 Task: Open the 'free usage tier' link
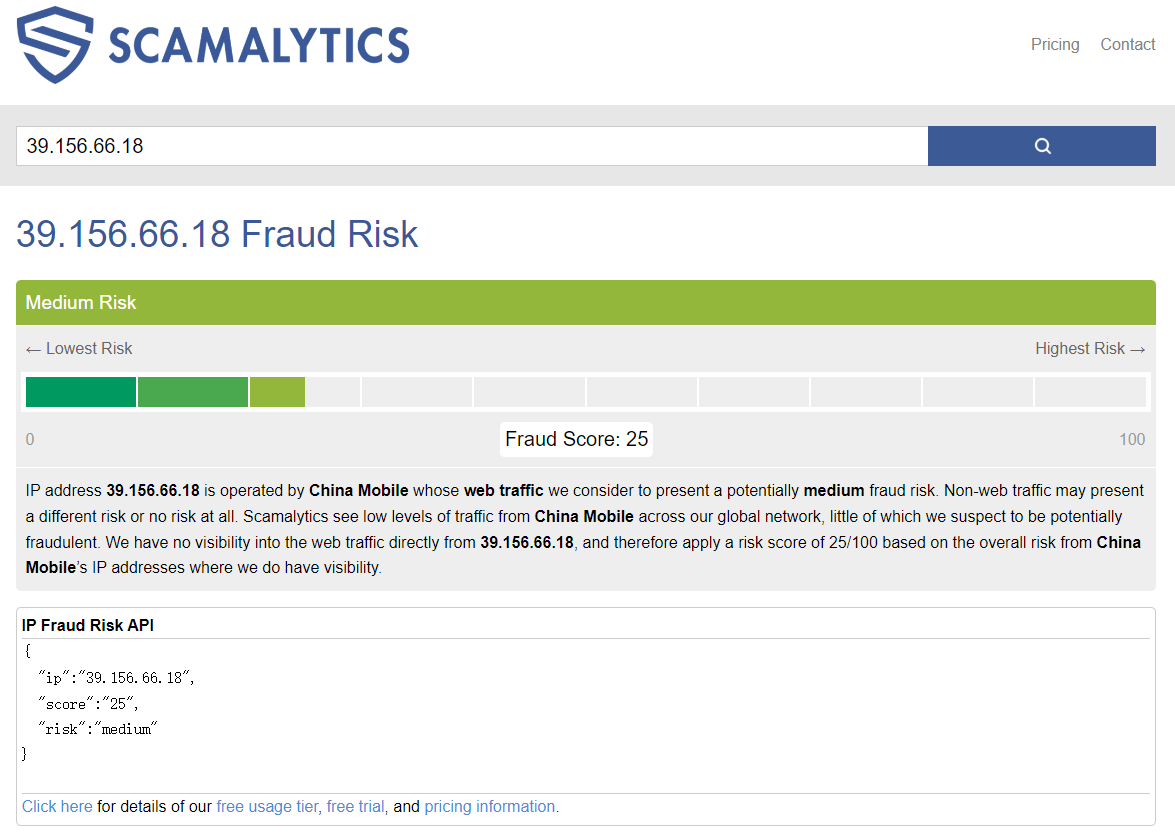click(267, 806)
